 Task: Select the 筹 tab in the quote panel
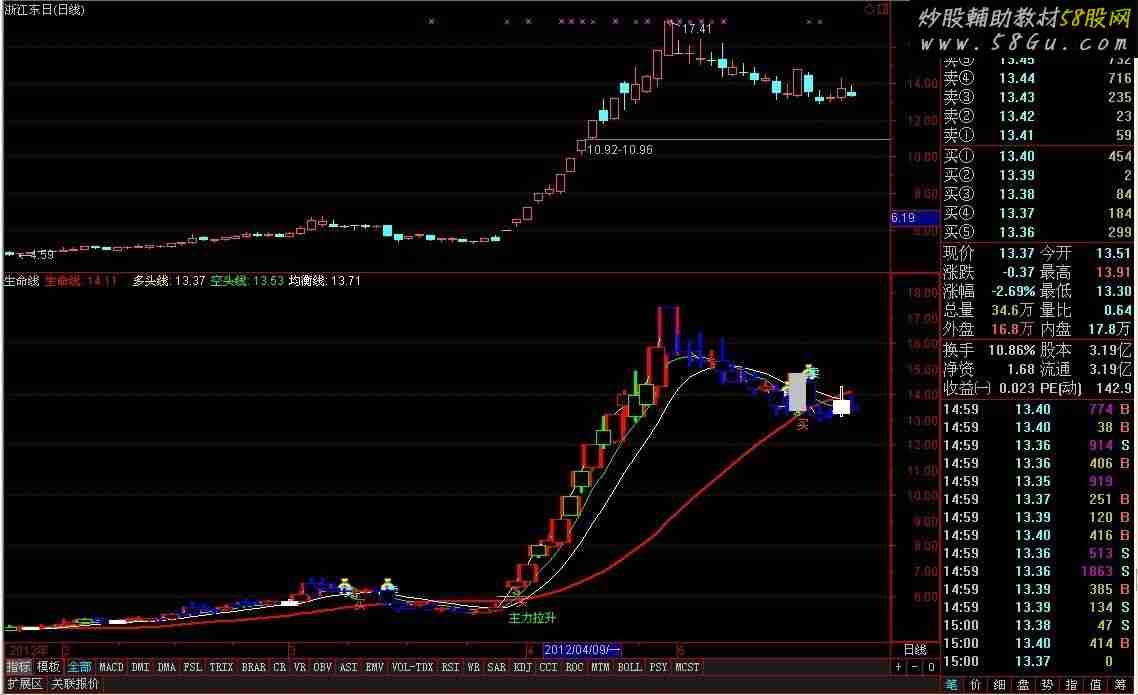click(x=1120, y=684)
